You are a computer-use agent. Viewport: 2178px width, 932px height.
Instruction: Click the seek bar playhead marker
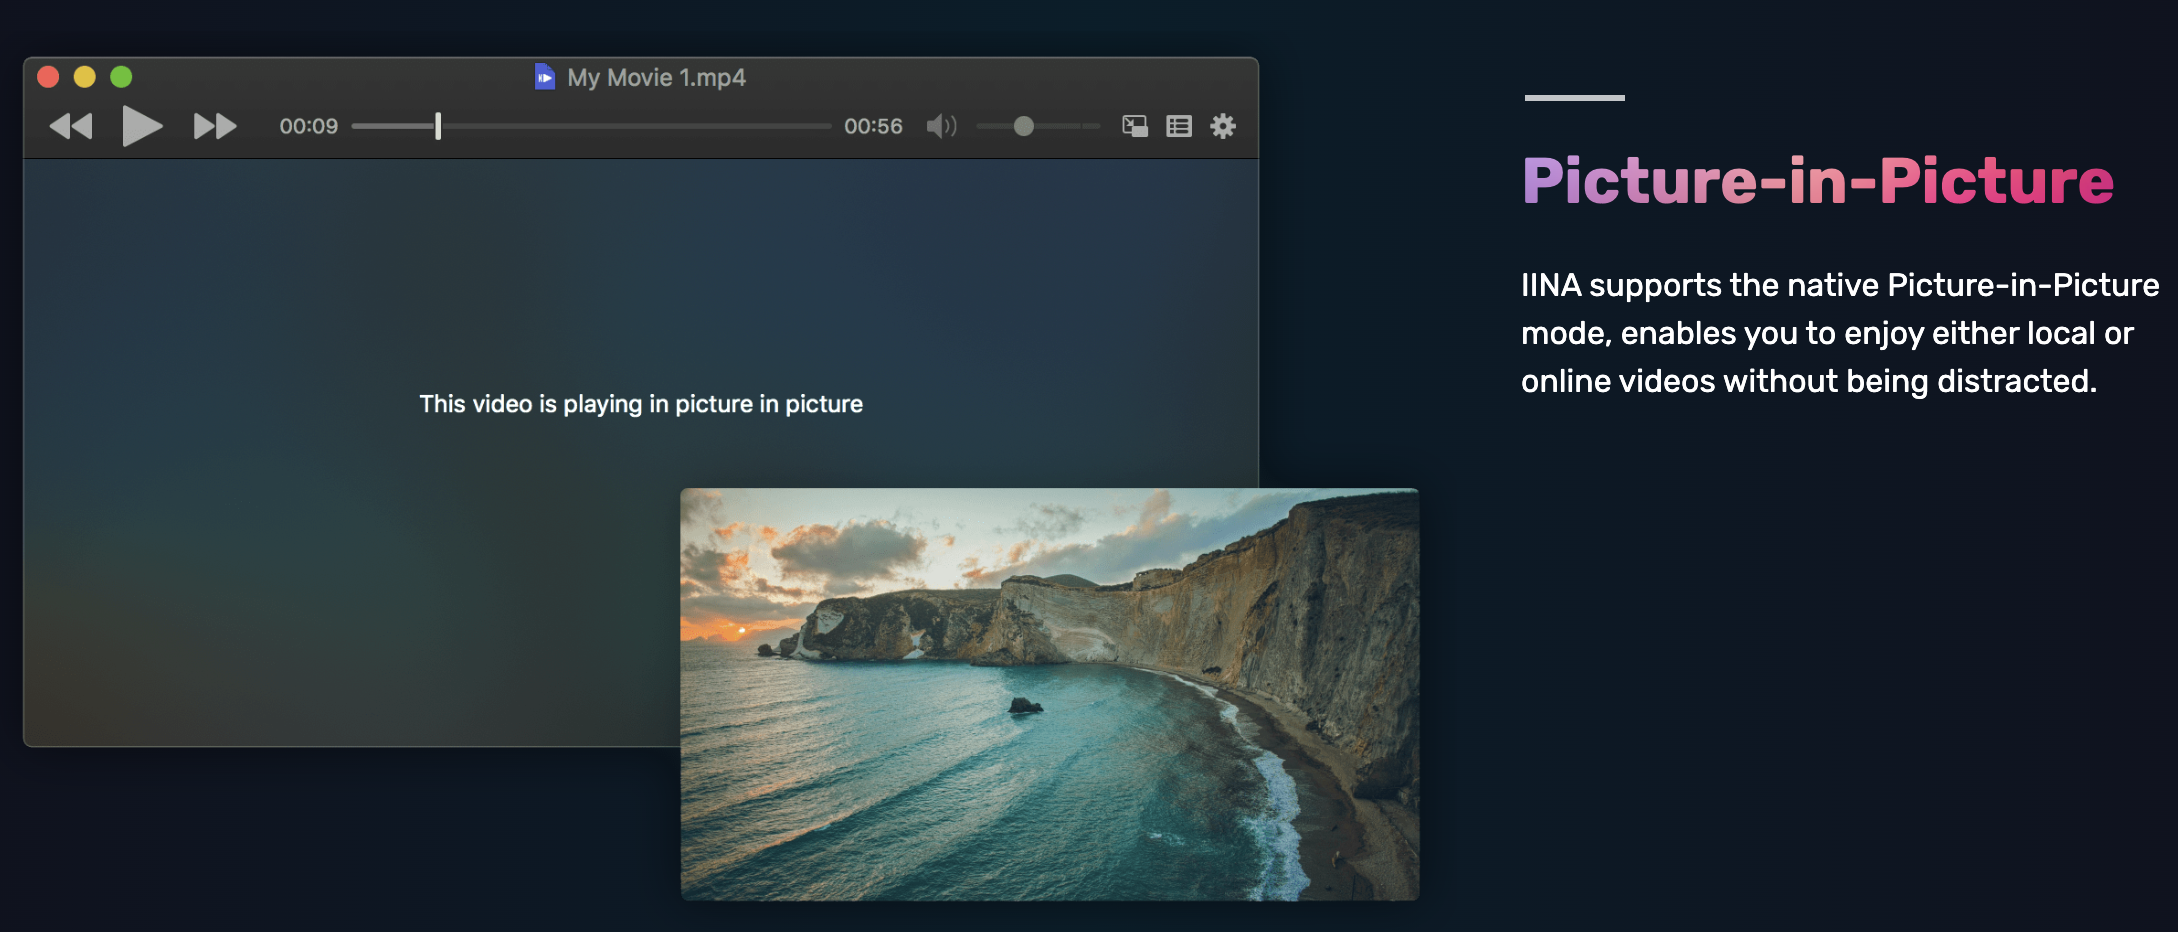pyautogui.click(x=438, y=126)
